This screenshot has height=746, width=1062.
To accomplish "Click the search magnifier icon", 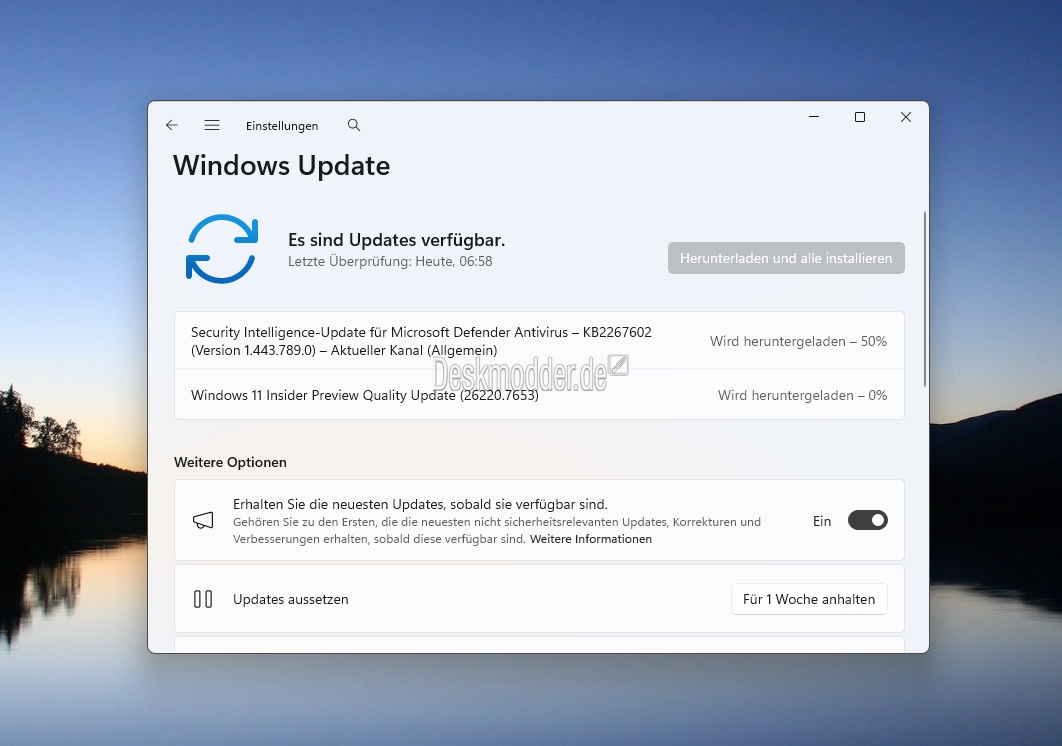I will tap(353, 125).
